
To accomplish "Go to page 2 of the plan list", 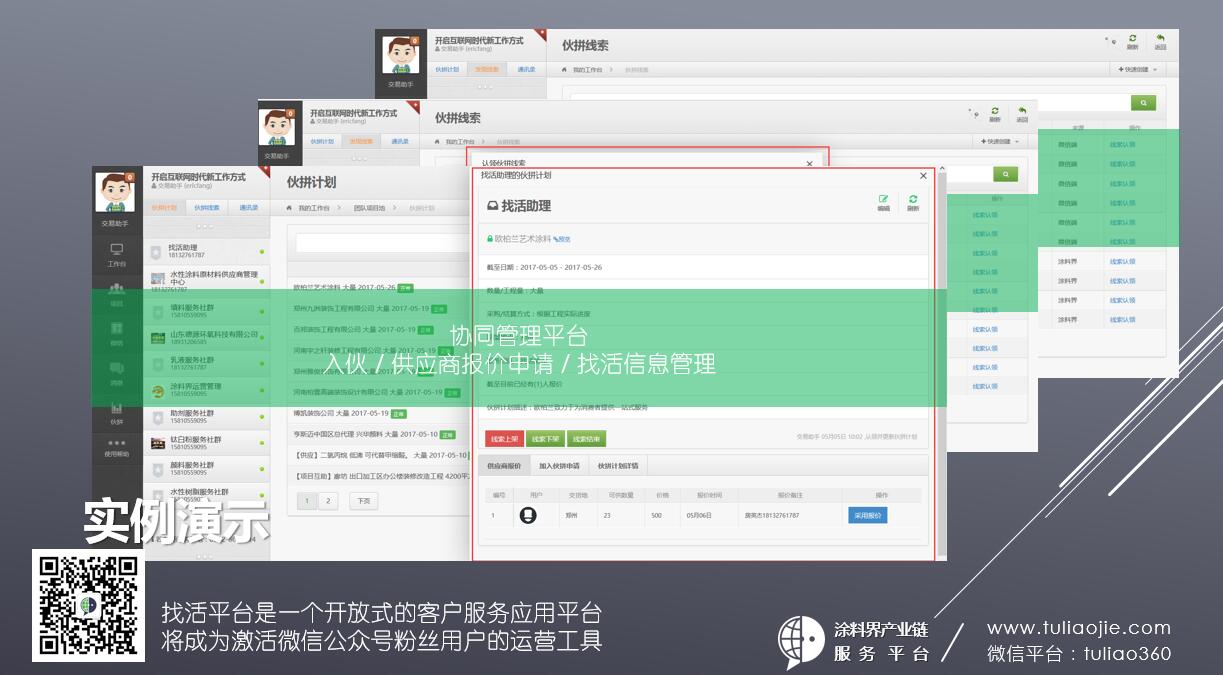I will pos(328,501).
